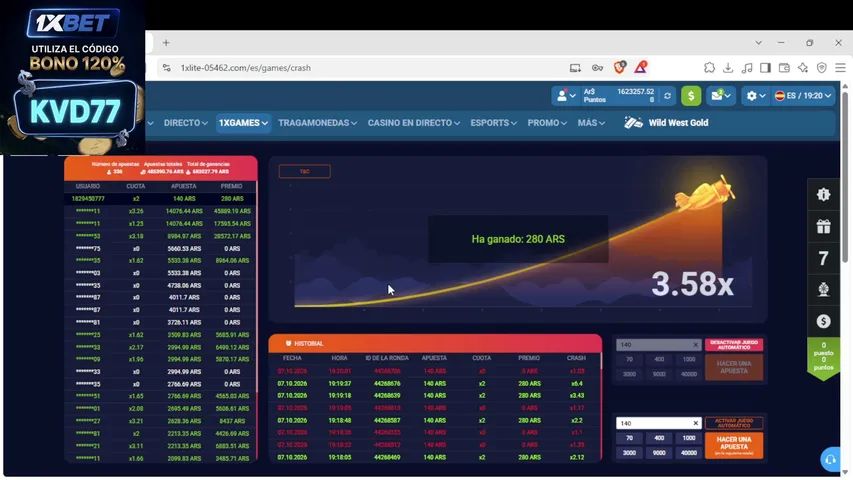Open the browser downloads icon
Screen dimensions: 853x480
[x=728, y=68]
